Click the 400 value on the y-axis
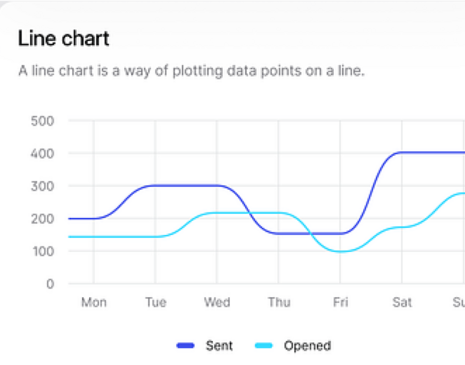Image resolution: width=465 pixels, height=365 pixels. (42, 154)
